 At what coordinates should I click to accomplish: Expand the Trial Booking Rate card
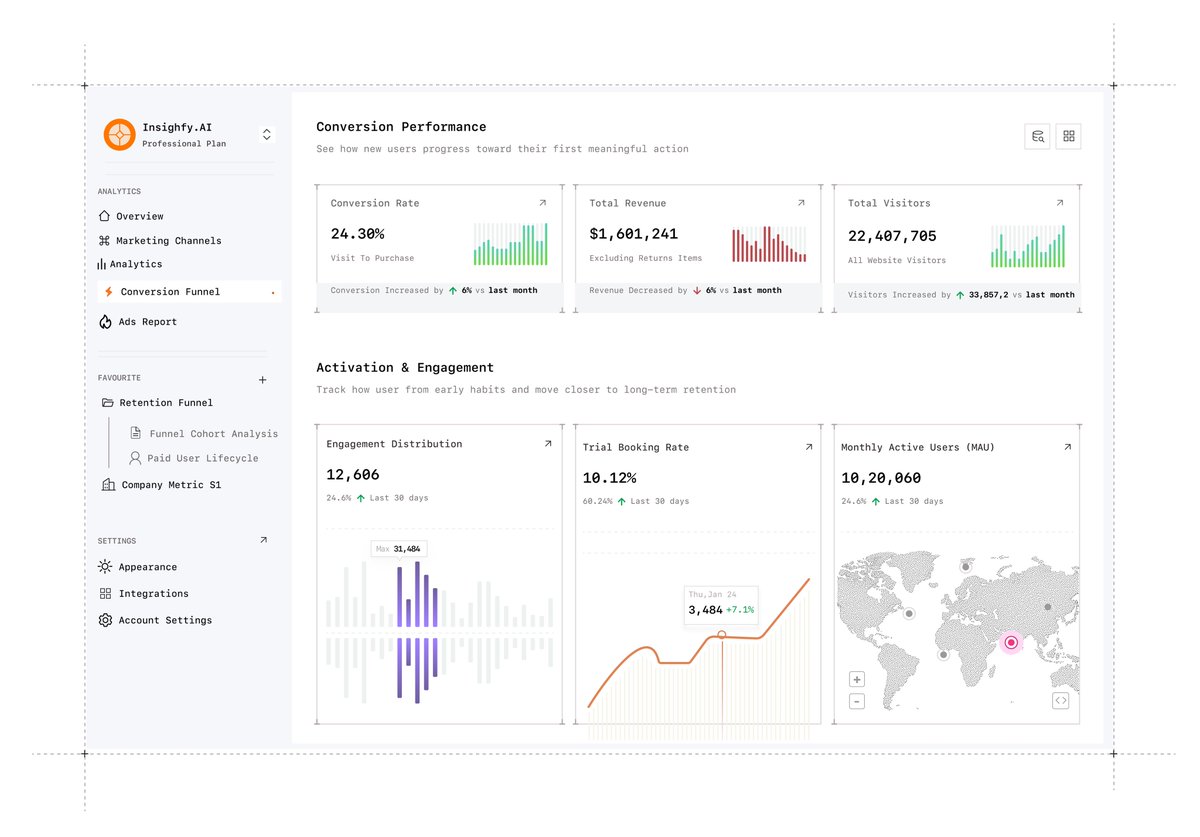pos(809,447)
